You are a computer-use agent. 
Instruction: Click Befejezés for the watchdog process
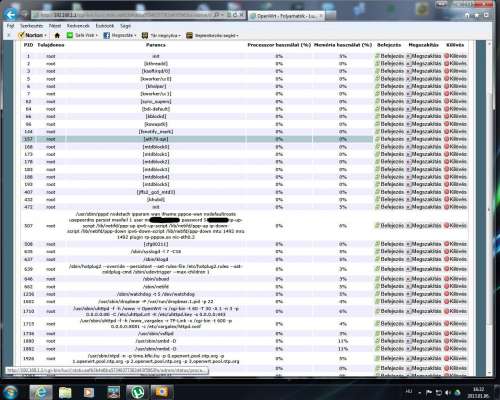point(389,294)
